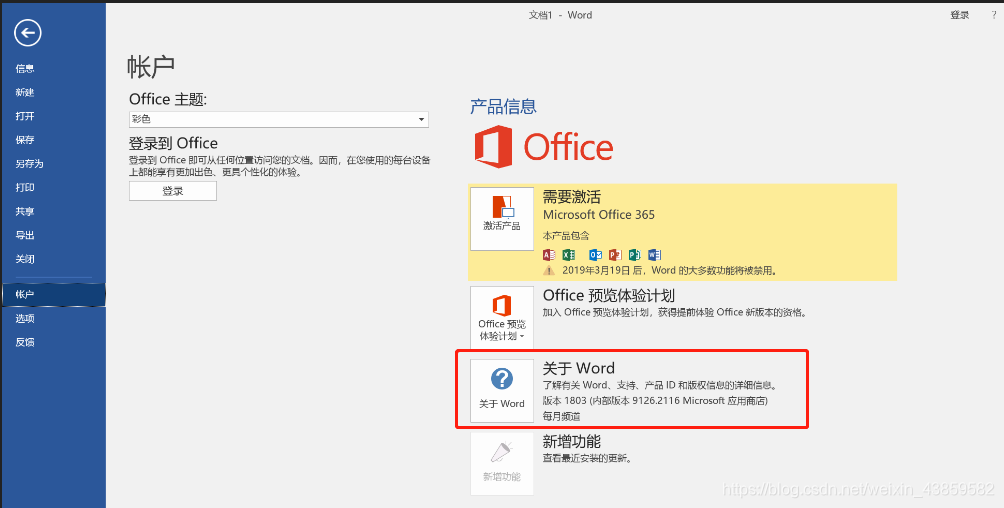The image size is (1004, 508).
Task: Click the Publisher app icon
Action: [x=635, y=254]
